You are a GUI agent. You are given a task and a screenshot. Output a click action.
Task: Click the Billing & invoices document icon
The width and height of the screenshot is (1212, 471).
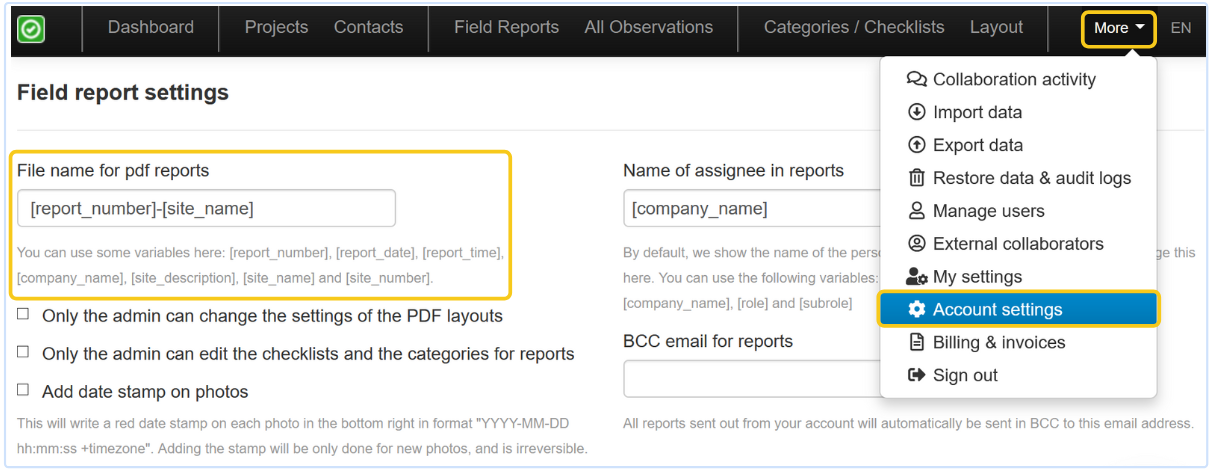[x=916, y=343]
